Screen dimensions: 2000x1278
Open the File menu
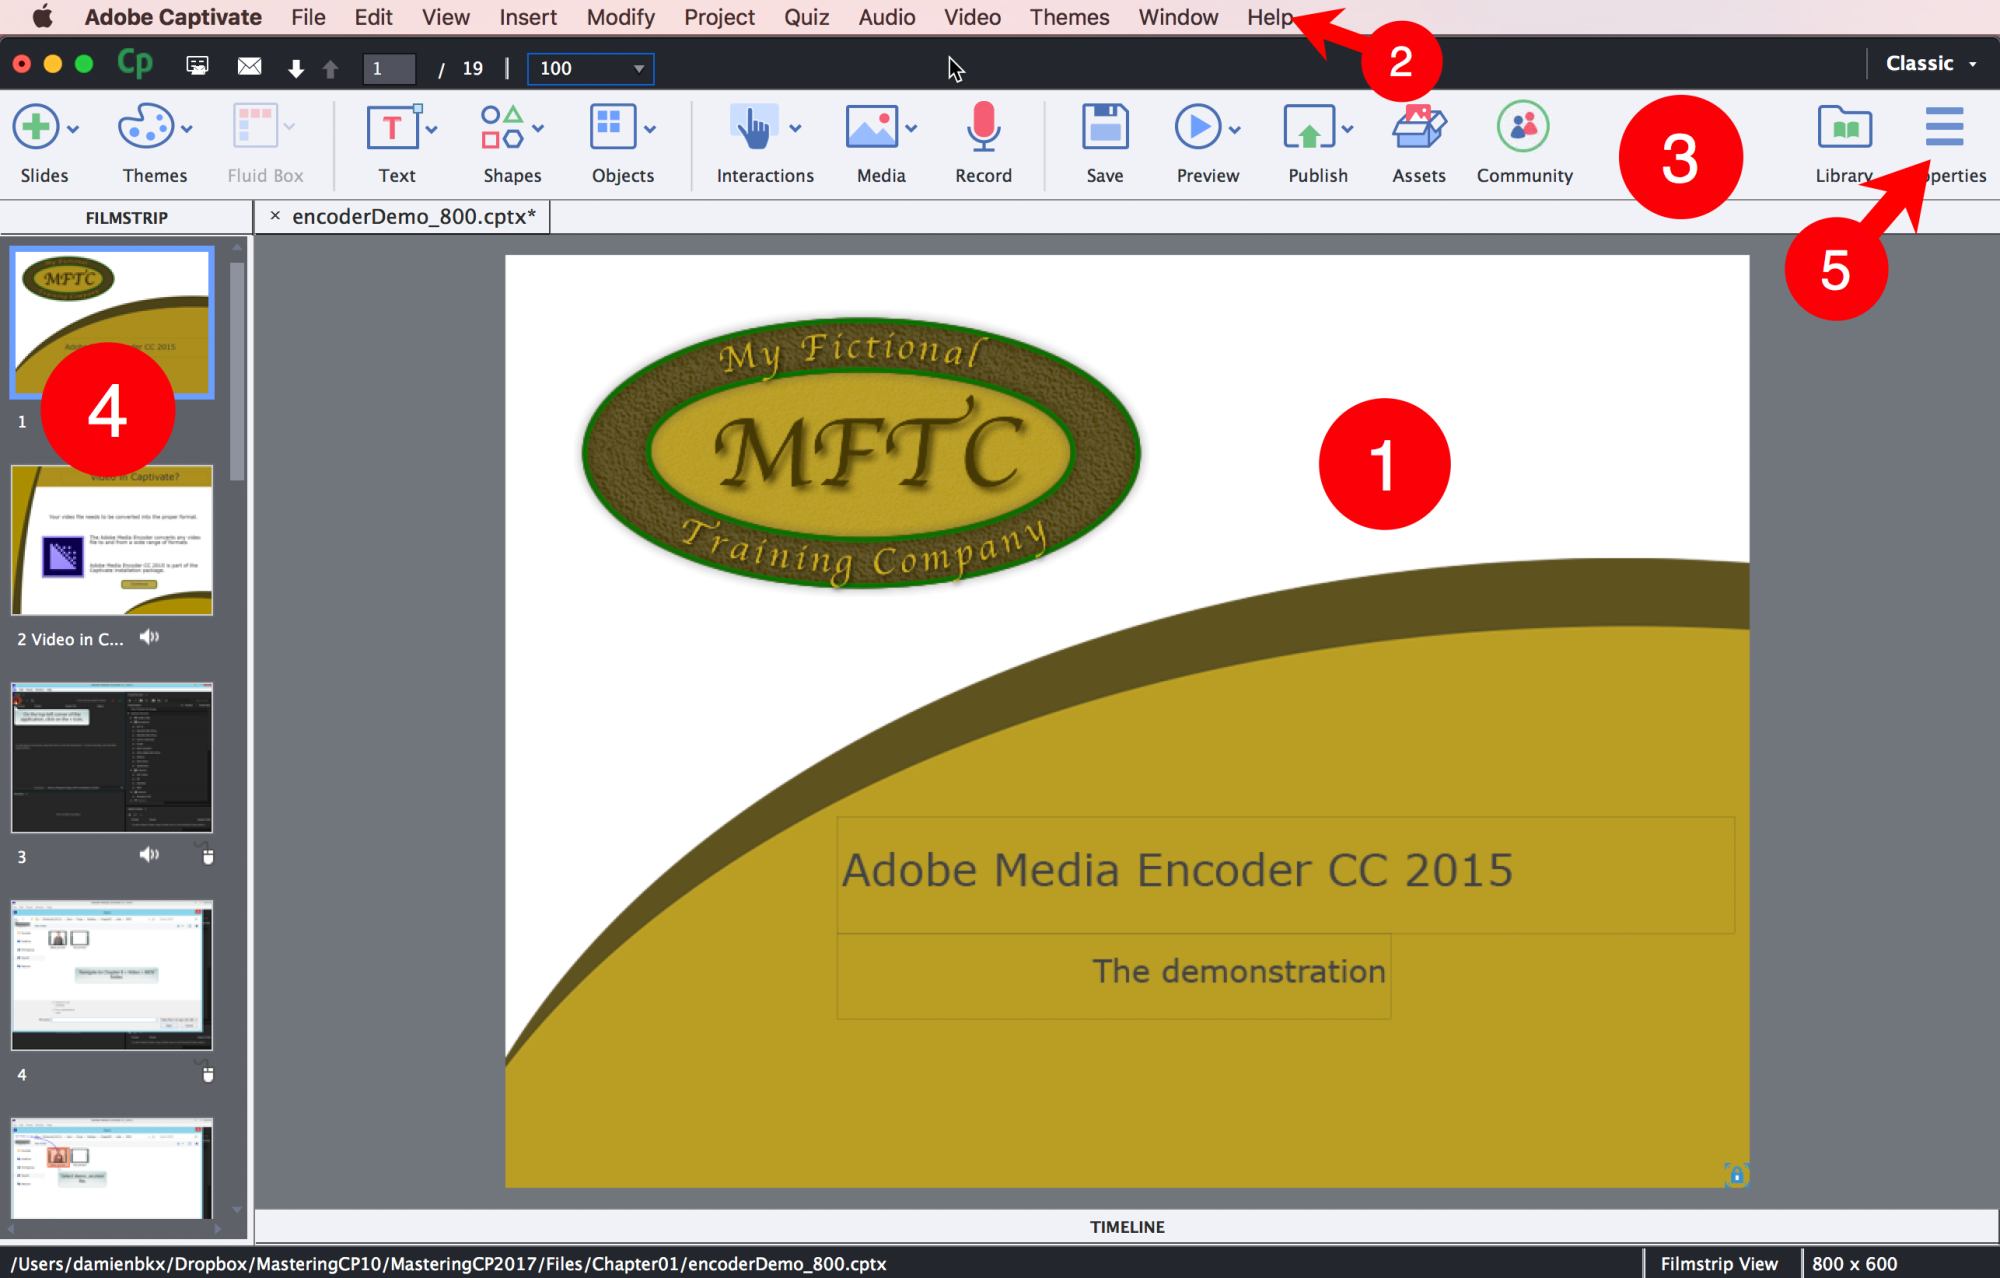(x=308, y=17)
